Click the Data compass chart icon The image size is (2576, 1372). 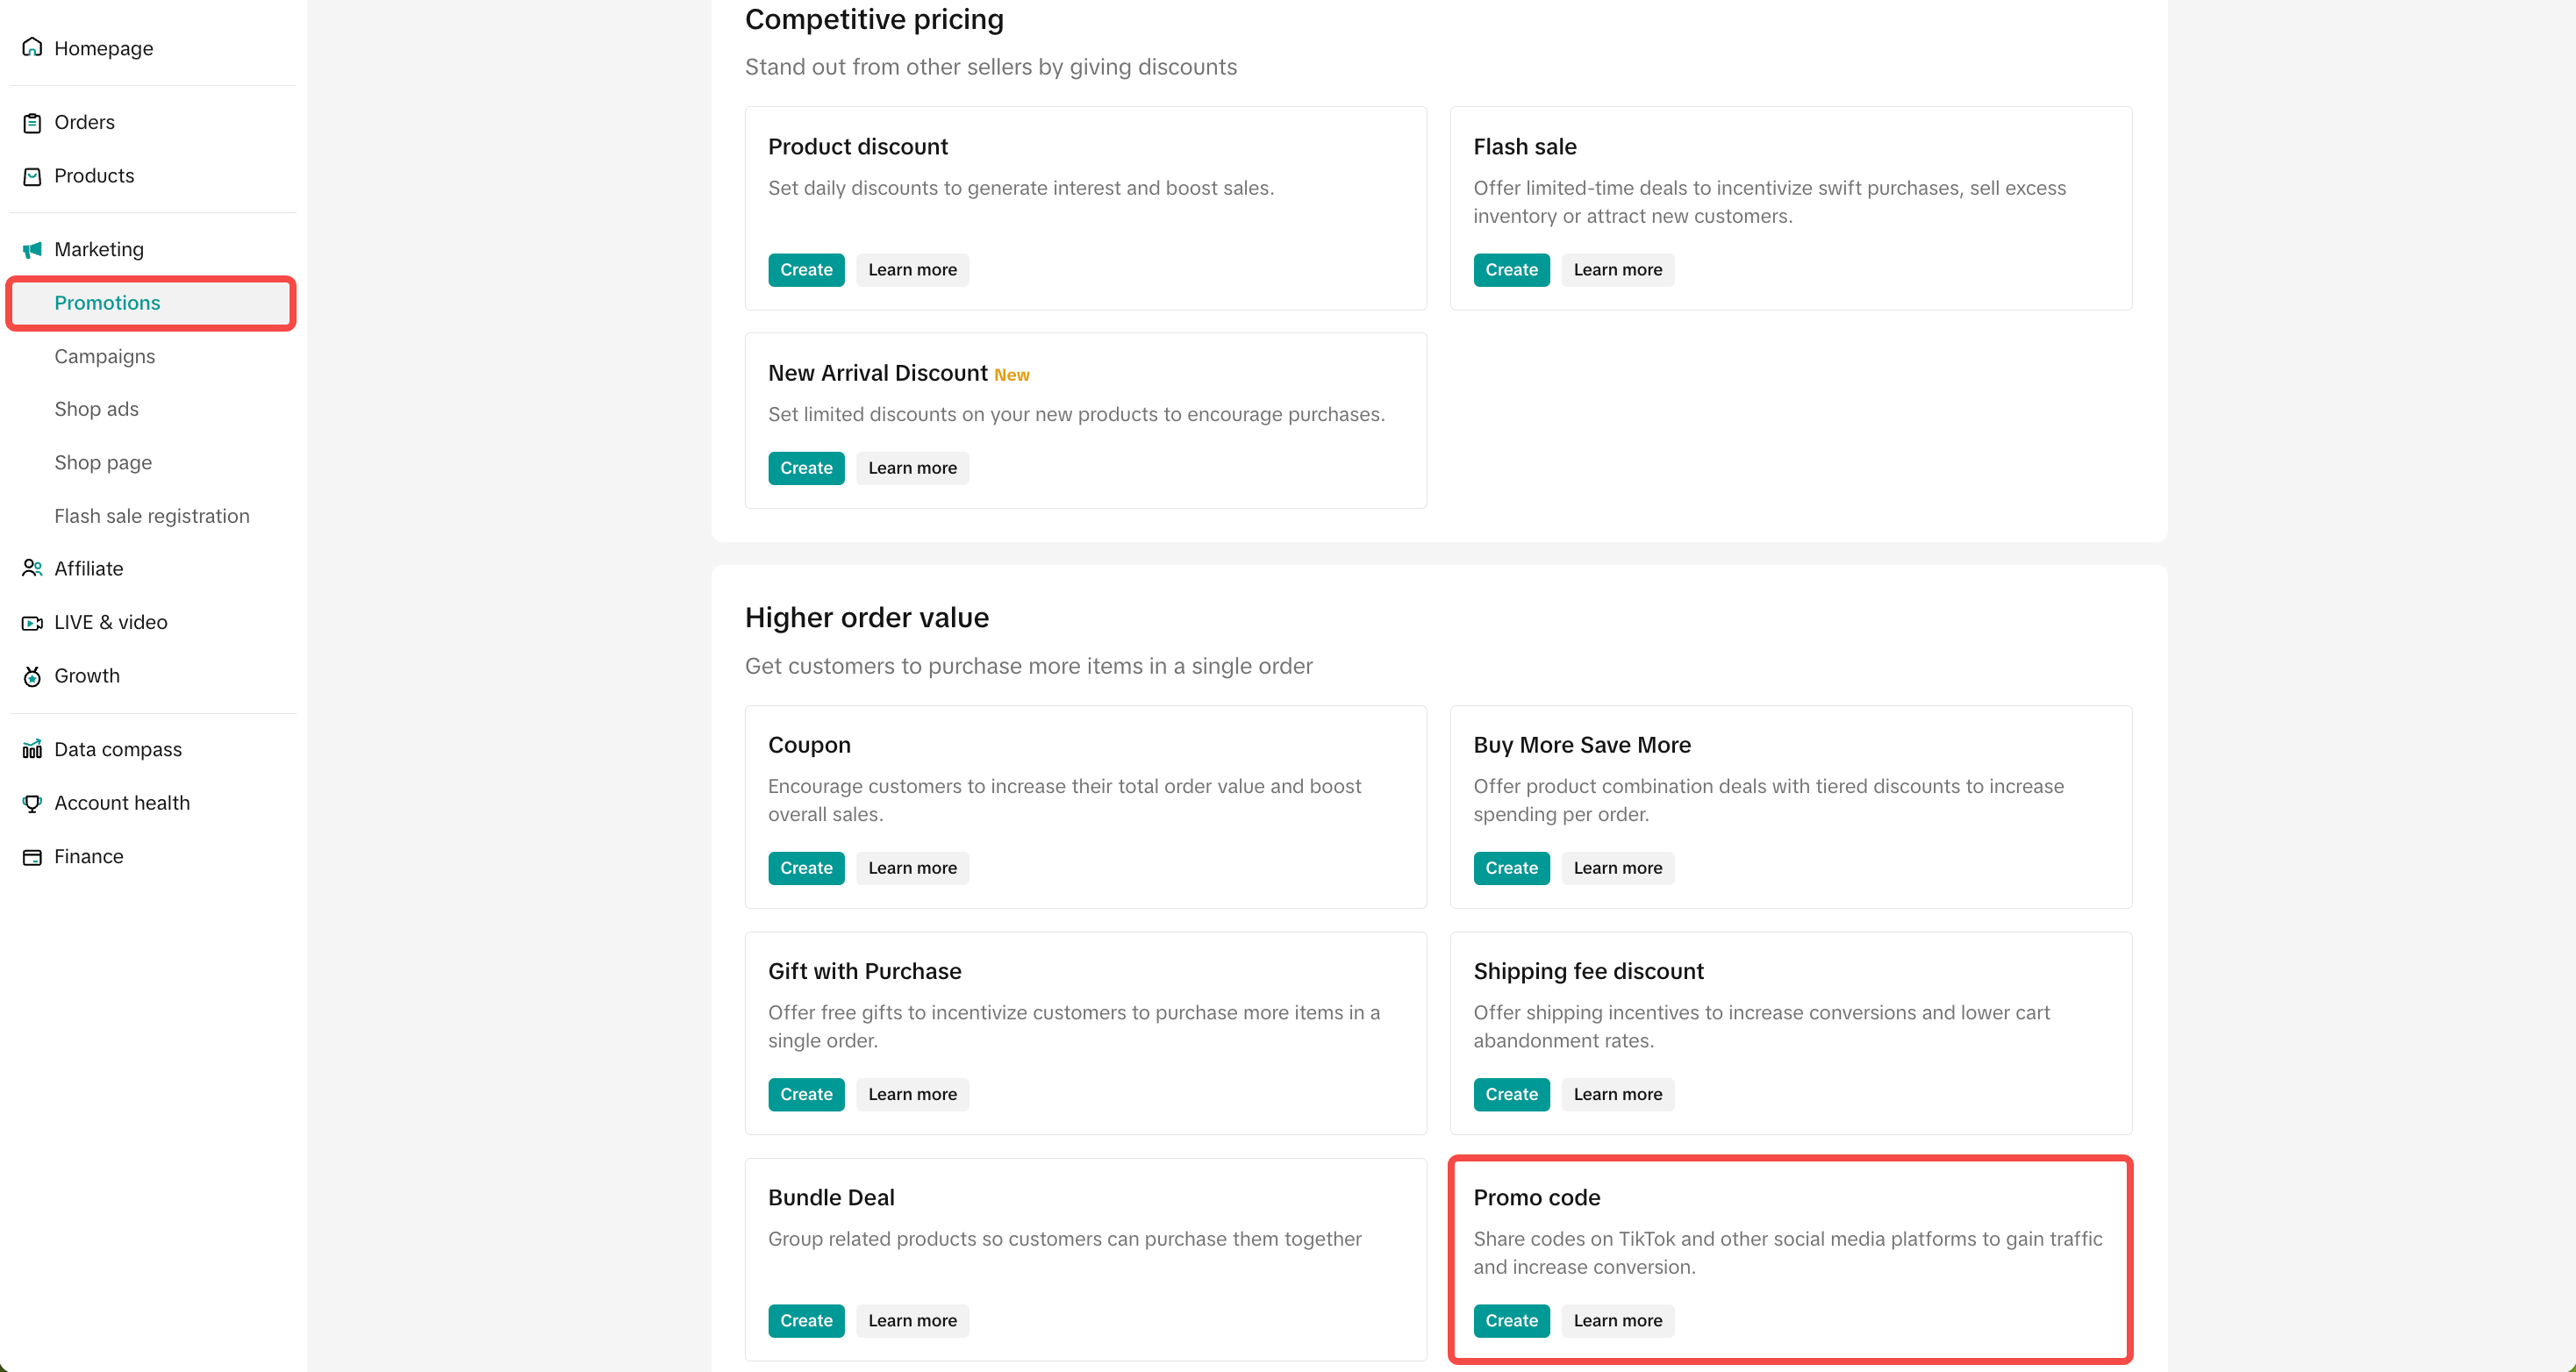click(32, 749)
